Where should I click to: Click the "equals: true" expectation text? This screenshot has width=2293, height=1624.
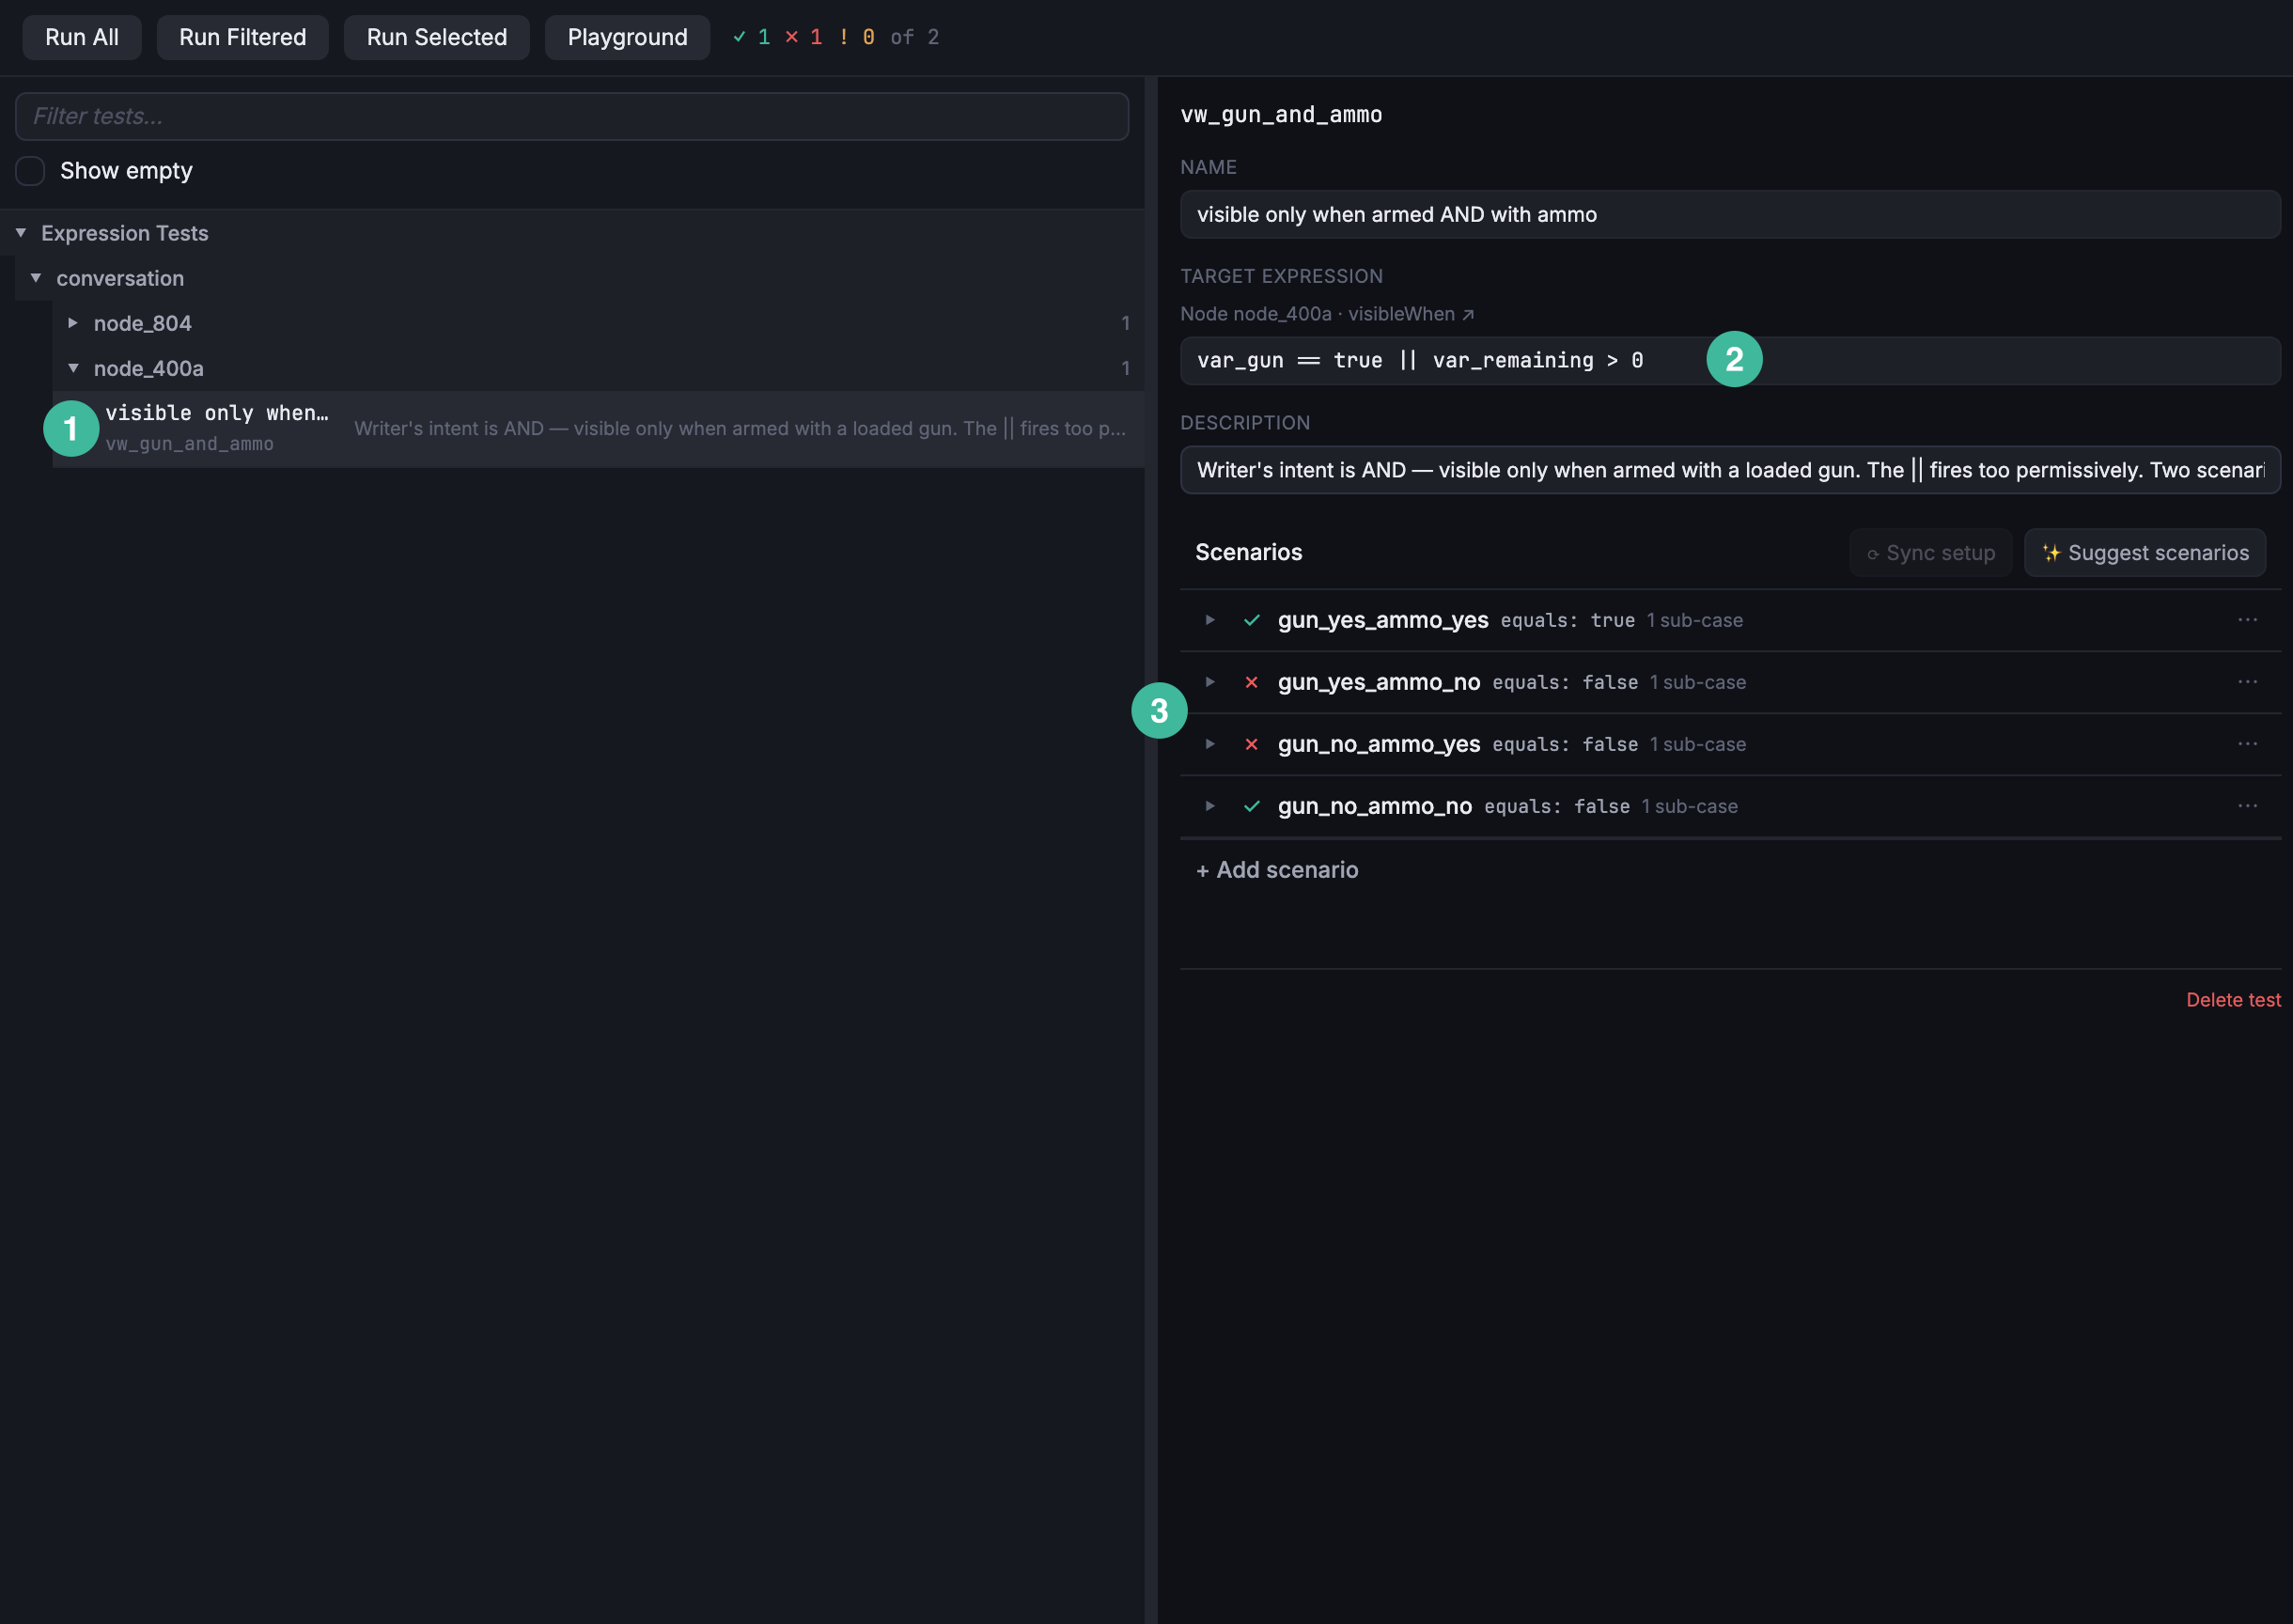click(1567, 620)
